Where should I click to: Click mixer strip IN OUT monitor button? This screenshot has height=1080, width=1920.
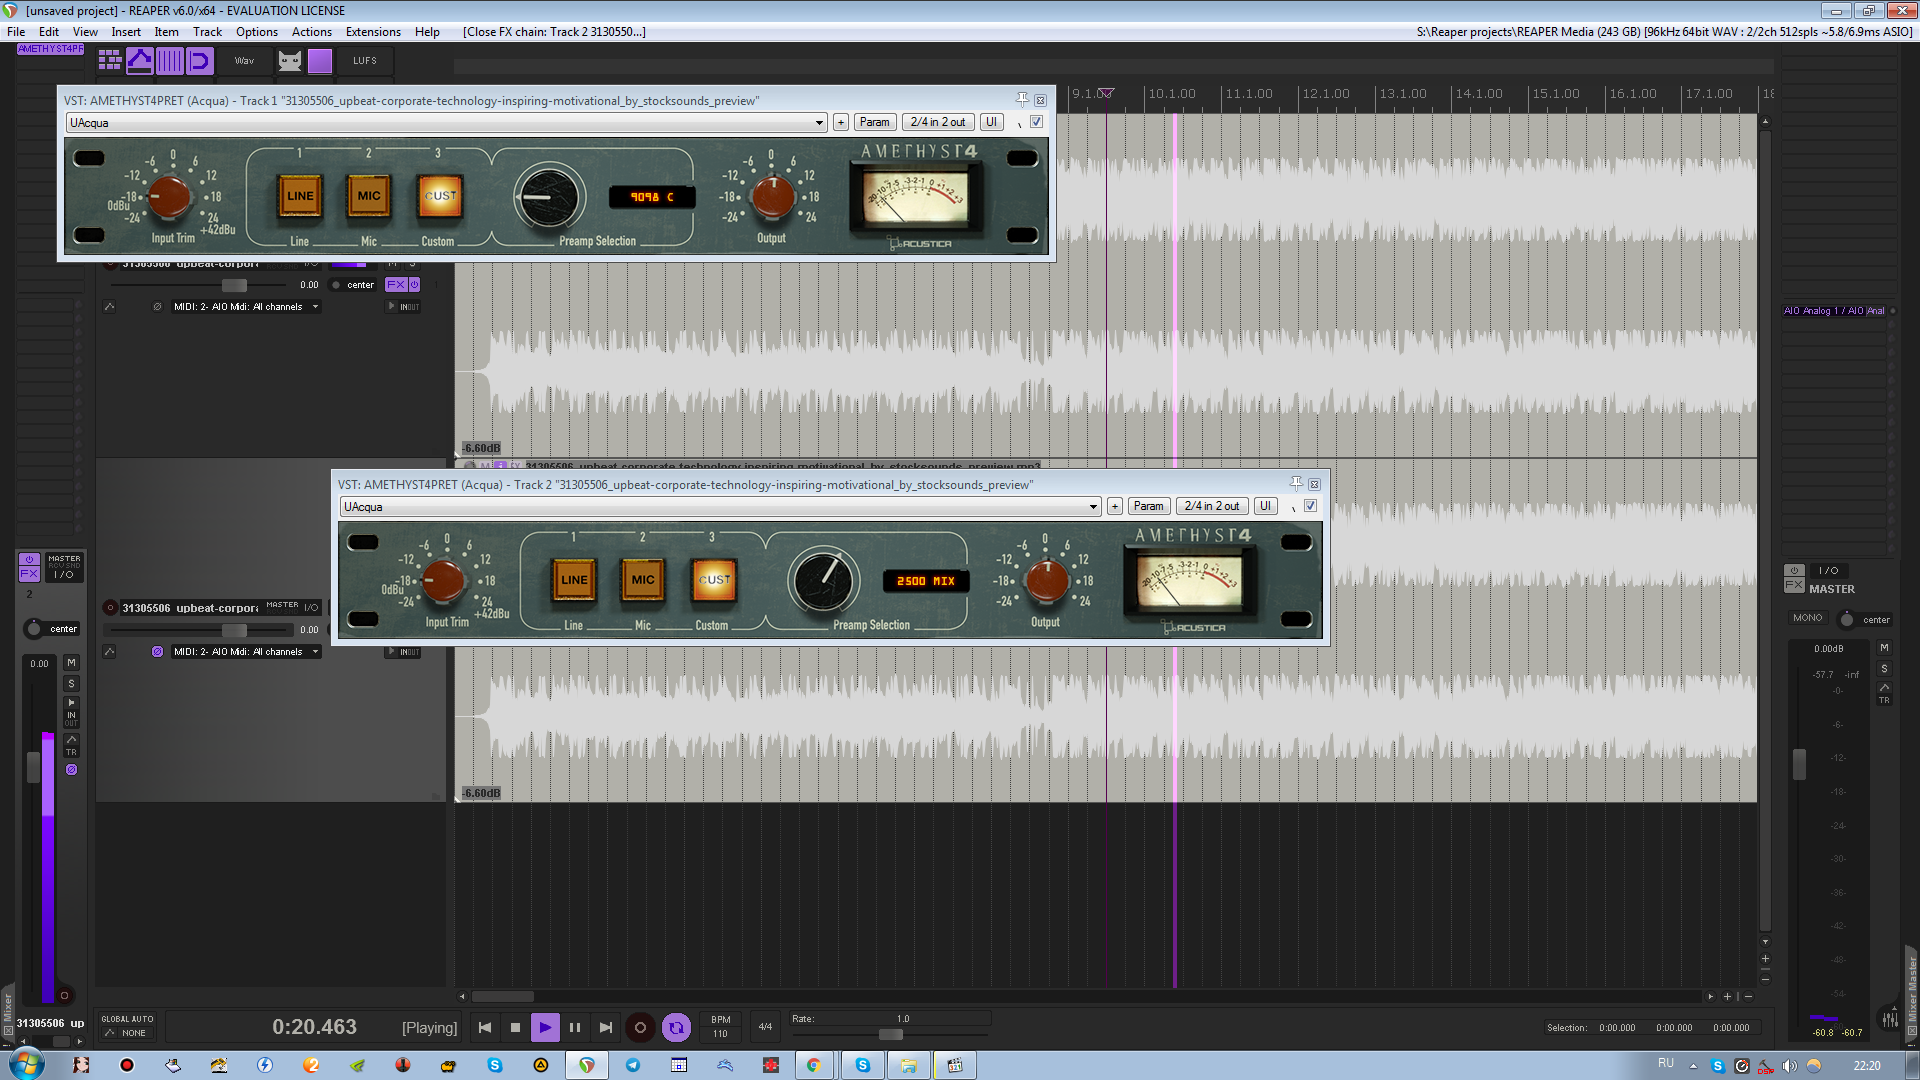click(71, 713)
